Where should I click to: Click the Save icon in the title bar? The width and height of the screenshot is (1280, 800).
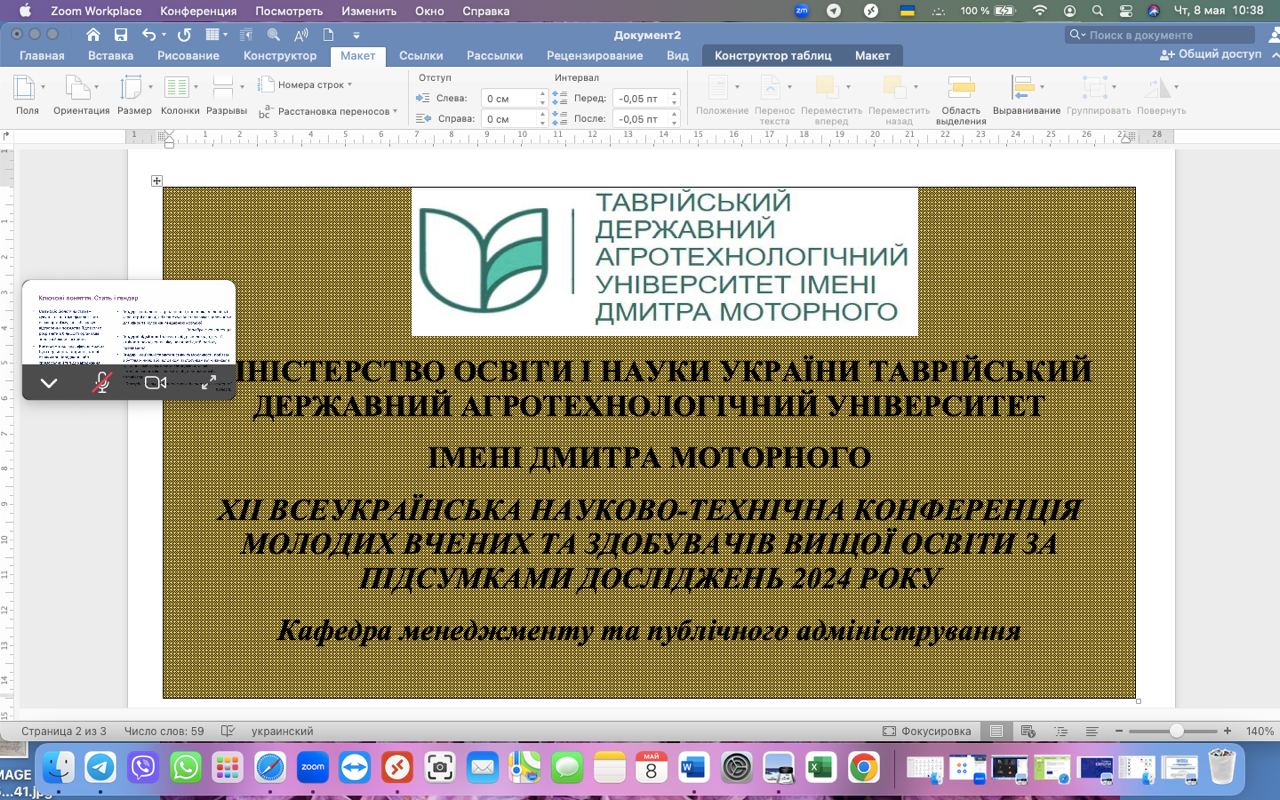point(121,35)
